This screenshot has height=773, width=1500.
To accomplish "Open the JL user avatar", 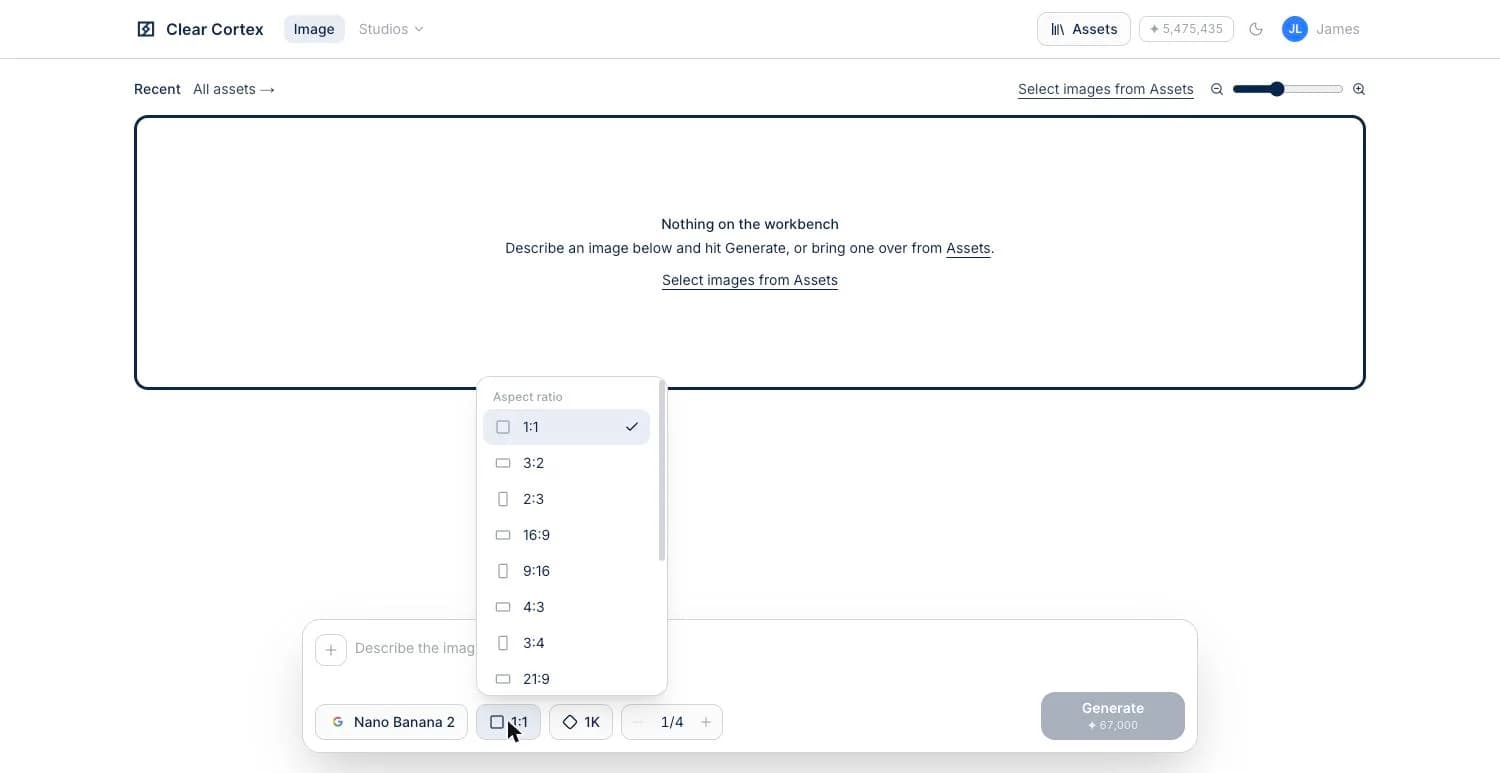I will pyautogui.click(x=1295, y=29).
